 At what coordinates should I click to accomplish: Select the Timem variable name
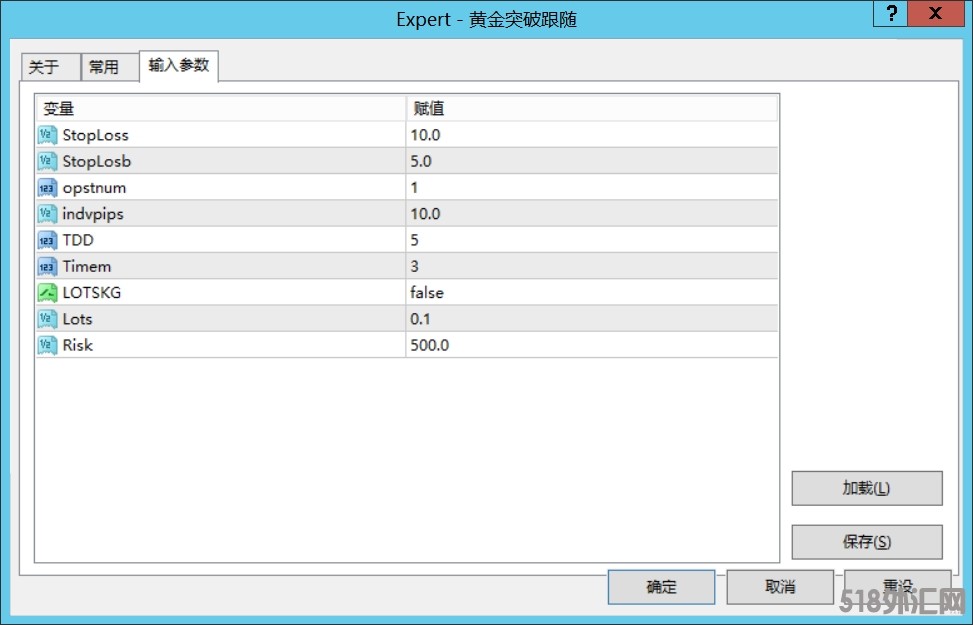click(87, 266)
